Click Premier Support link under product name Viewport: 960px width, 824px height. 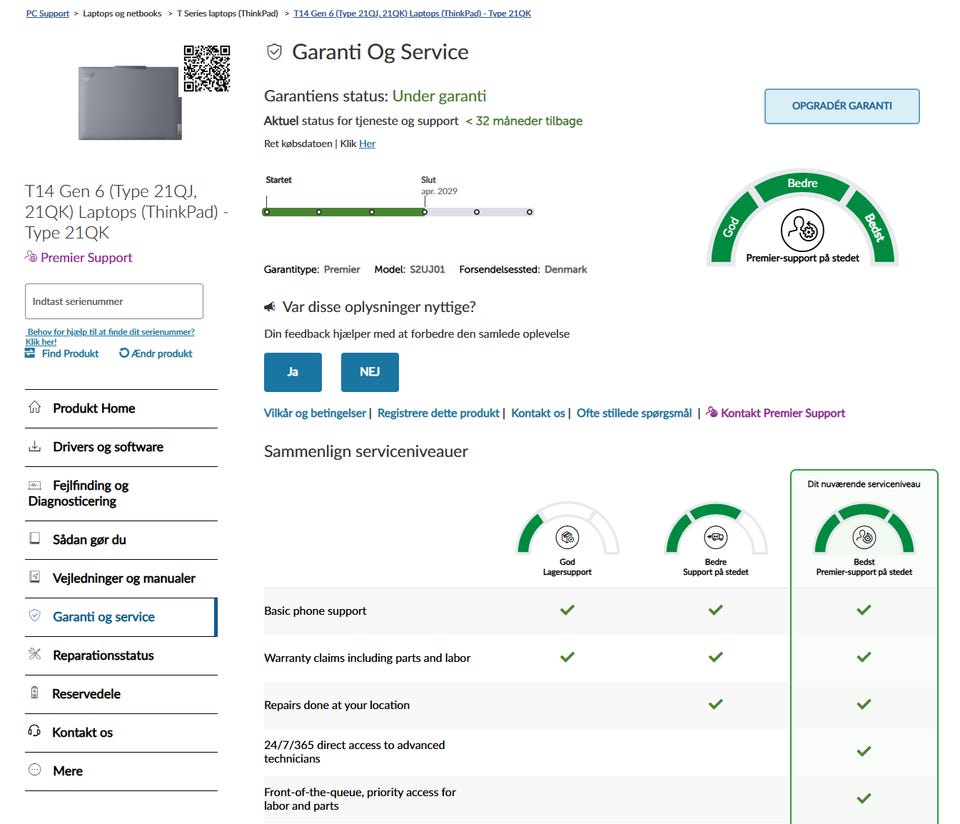pyautogui.click(x=86, y=257)
